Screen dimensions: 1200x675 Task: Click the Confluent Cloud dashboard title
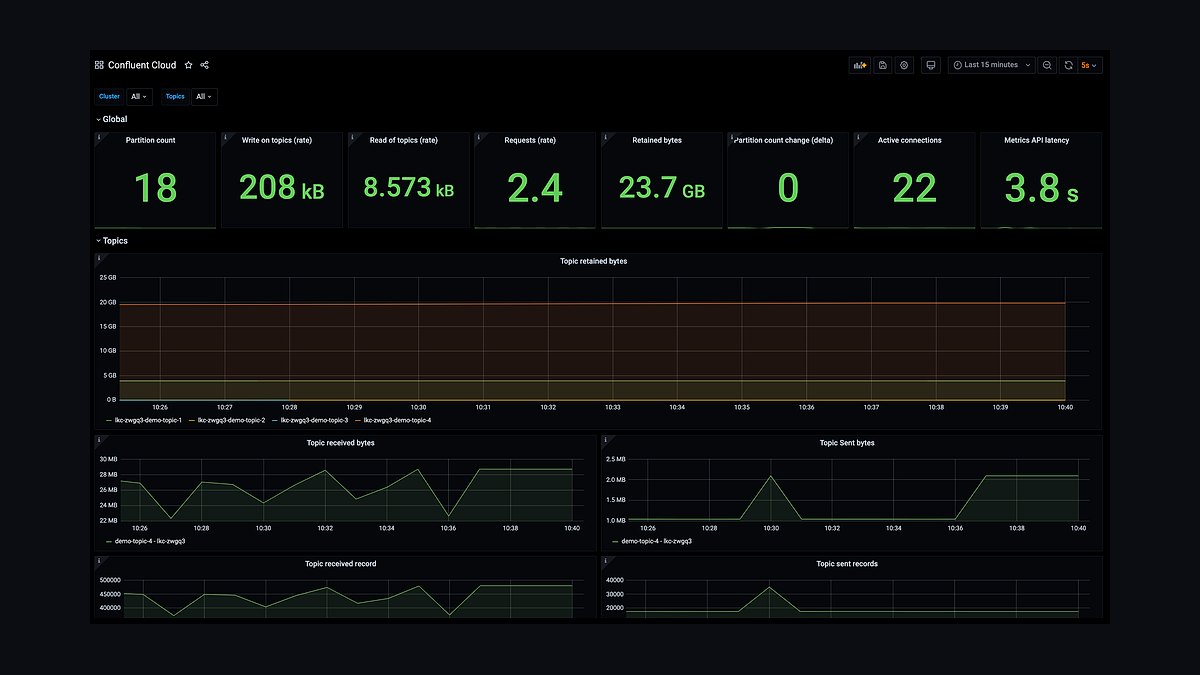click(142, 65)
